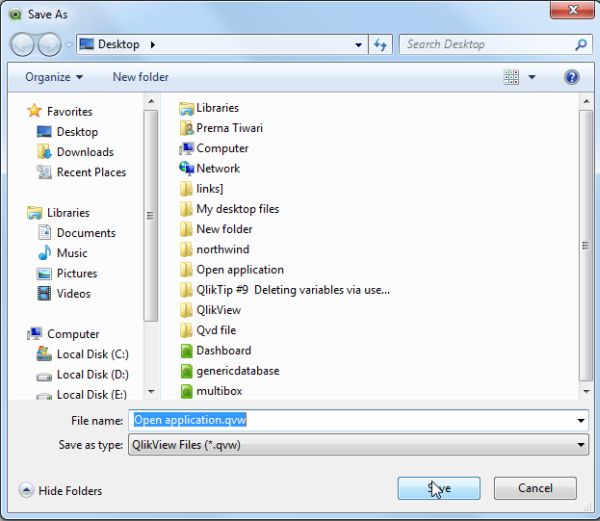600x521 pixels.
Task: Click the file list vertical scrollbar thumb
Action: point(586,246)
